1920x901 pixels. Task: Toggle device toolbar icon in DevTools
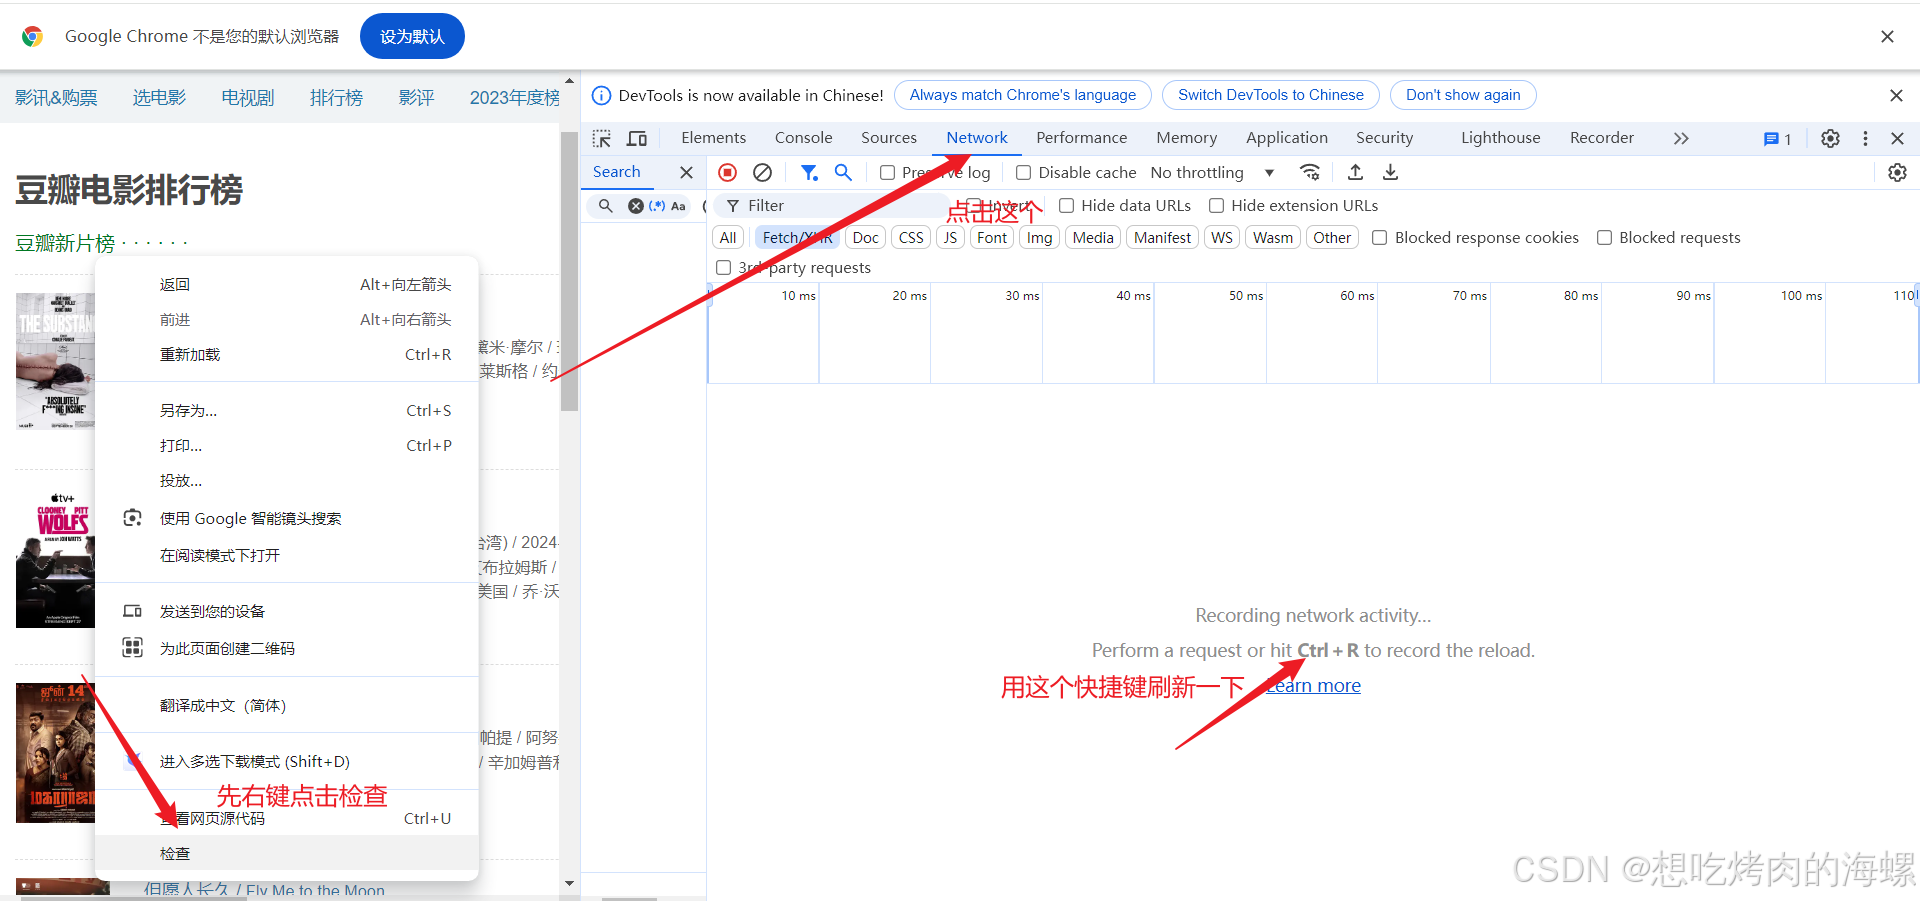637,138
